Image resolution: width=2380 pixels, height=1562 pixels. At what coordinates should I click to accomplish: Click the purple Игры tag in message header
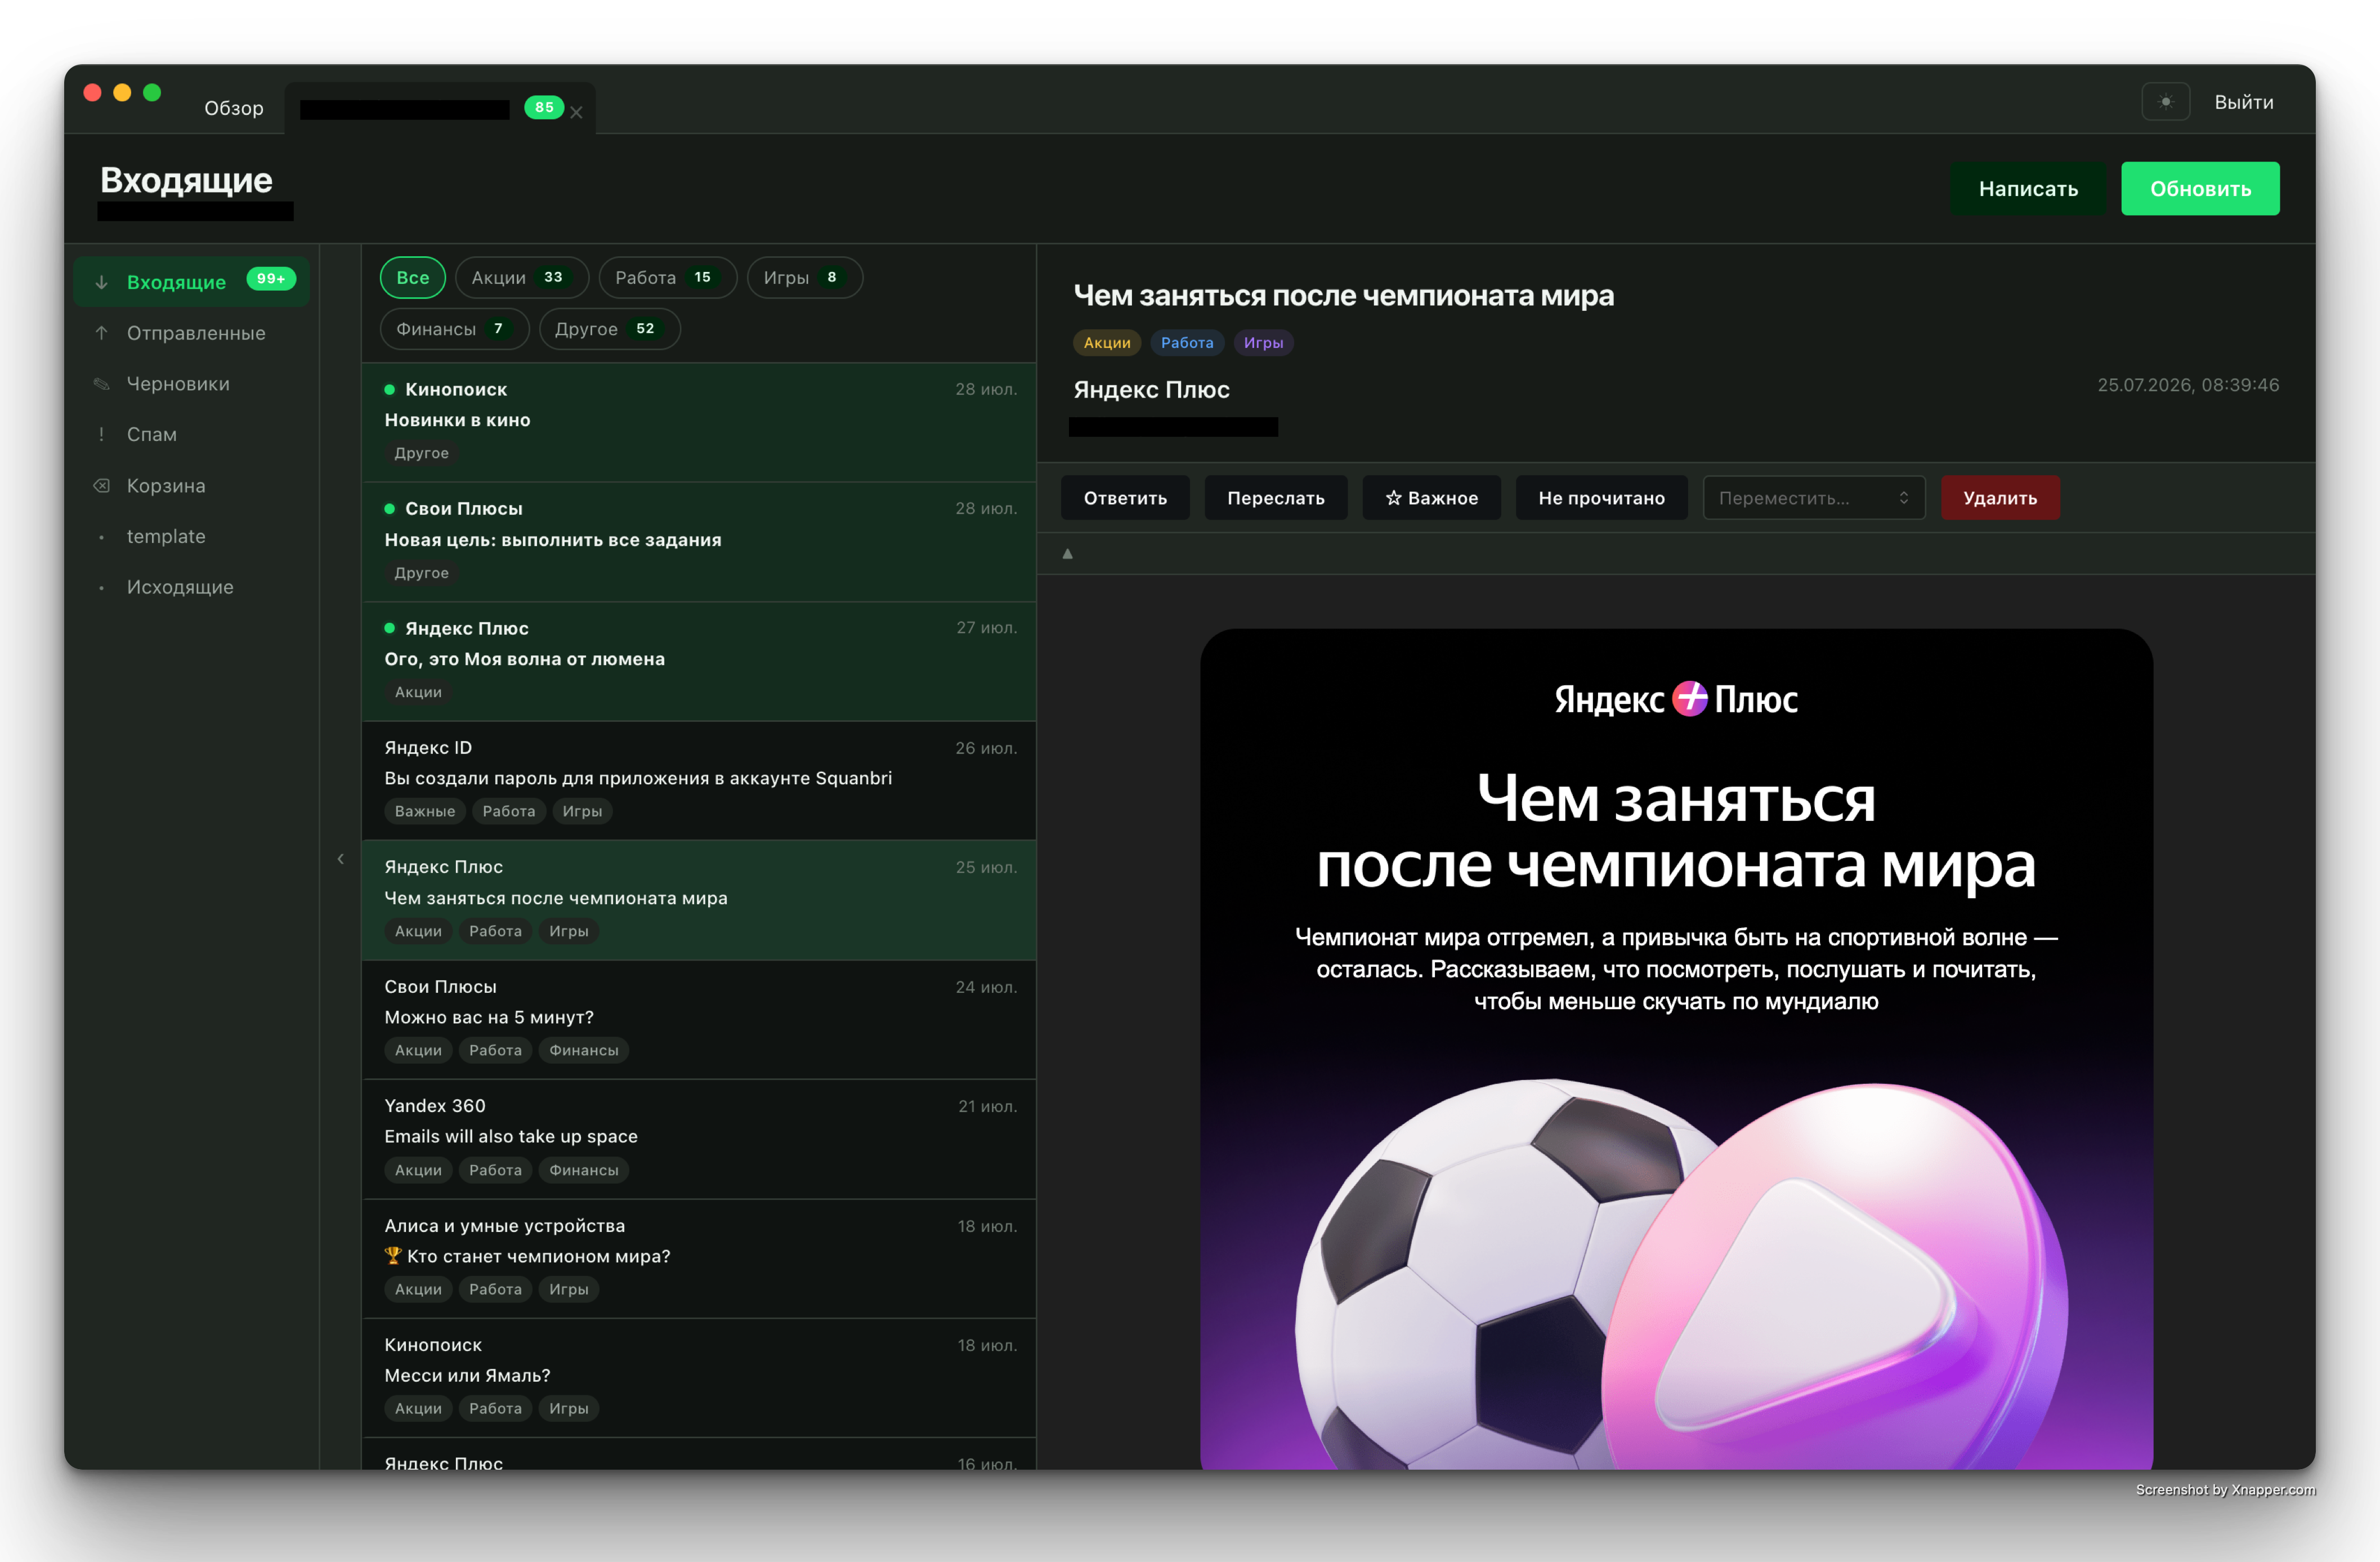pyautogui.click(x=1263, y=343)
